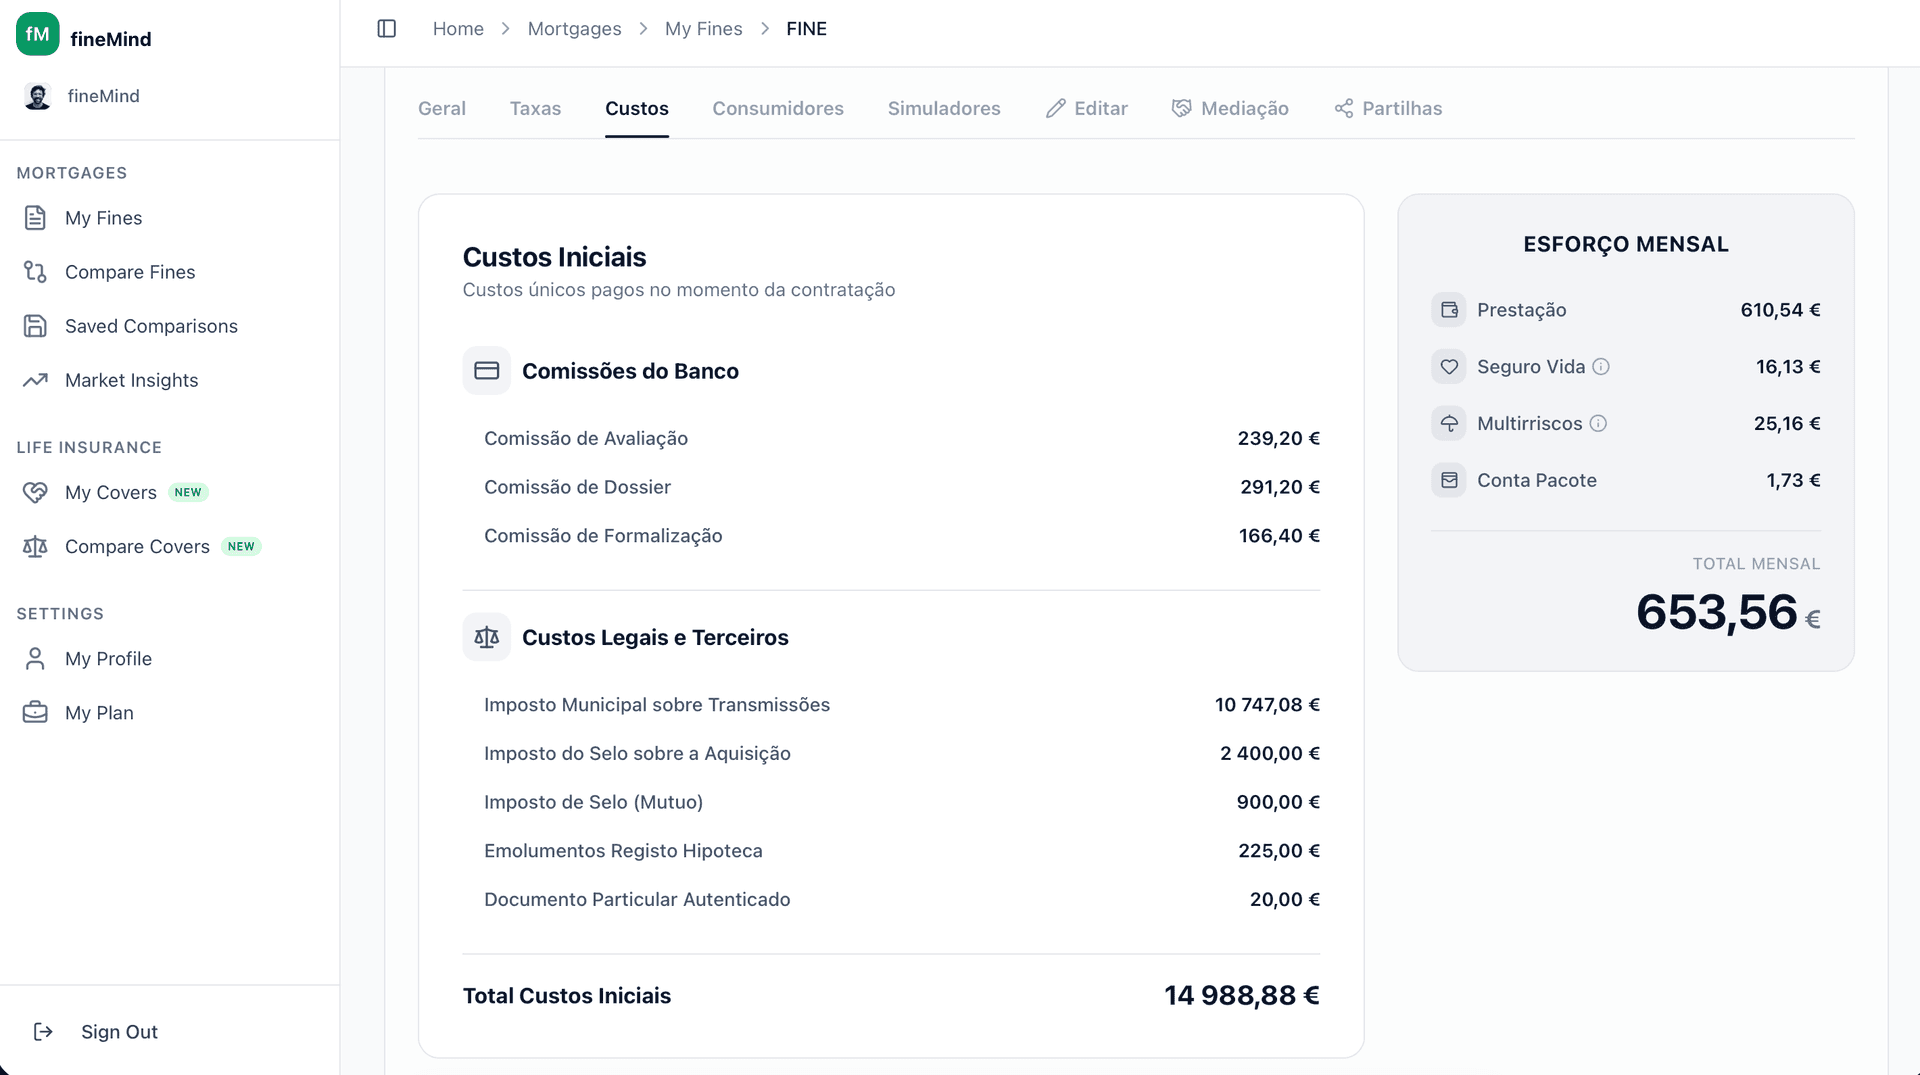Image resolution: width=1920 pixels, height=1075 pixels.
Task: Open My Plan page
Action: [x=99, y=713]
